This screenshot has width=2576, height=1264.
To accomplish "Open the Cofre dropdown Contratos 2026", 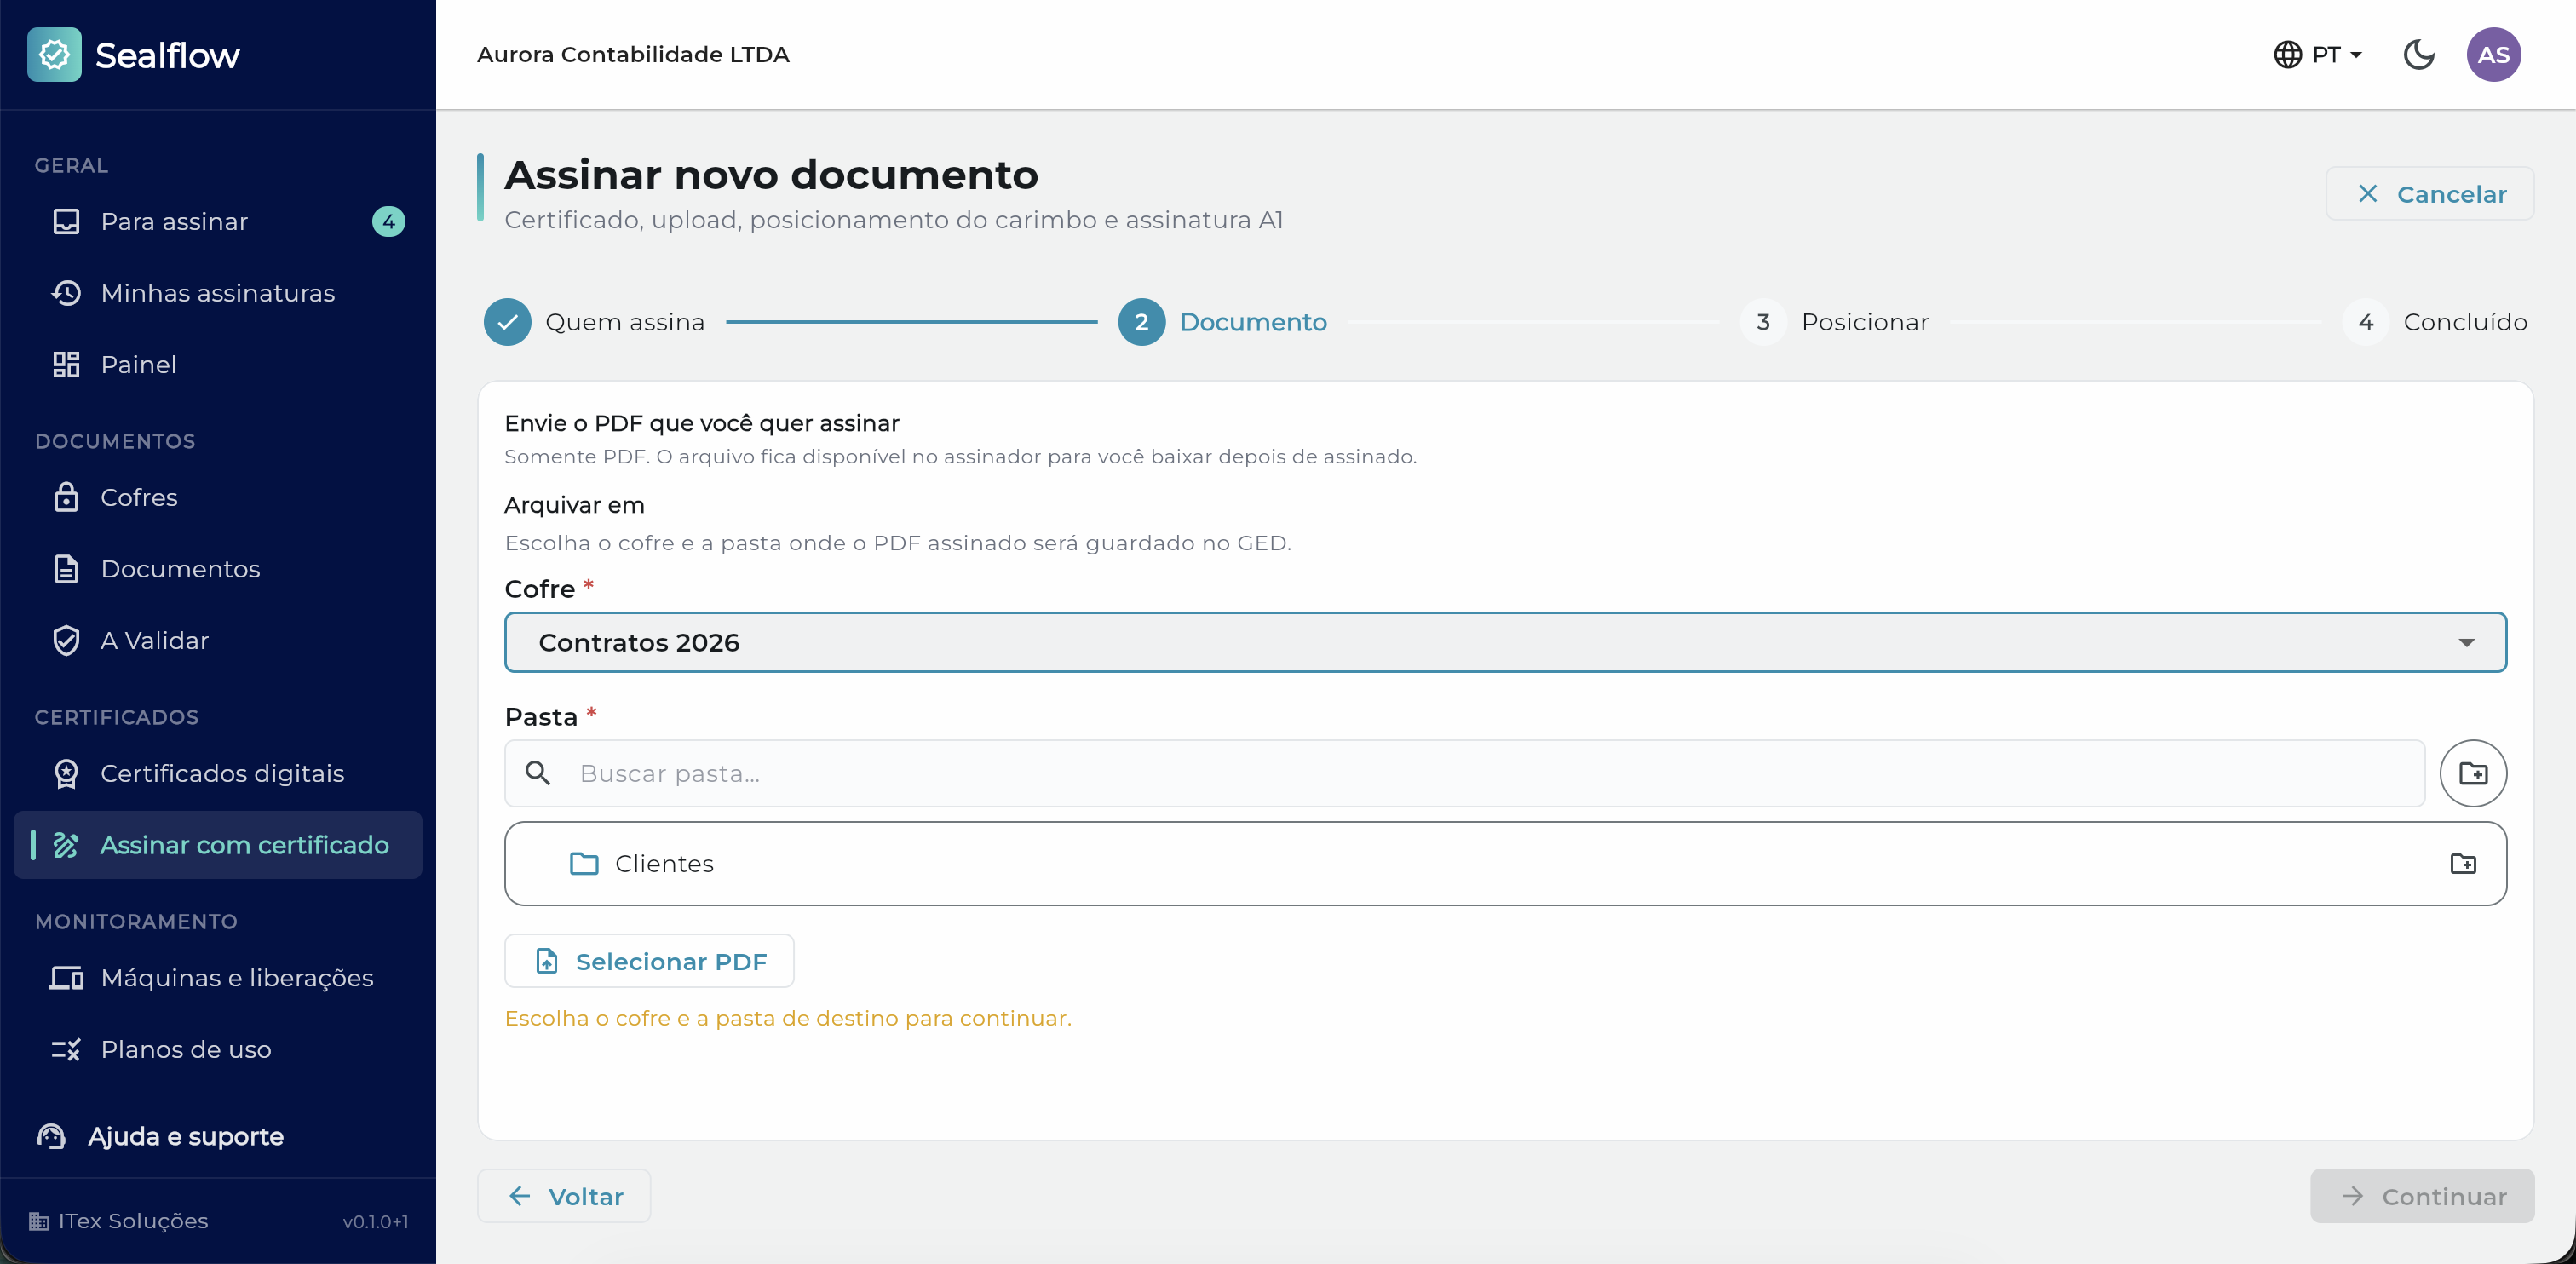I will click(x=1505, y=642).
